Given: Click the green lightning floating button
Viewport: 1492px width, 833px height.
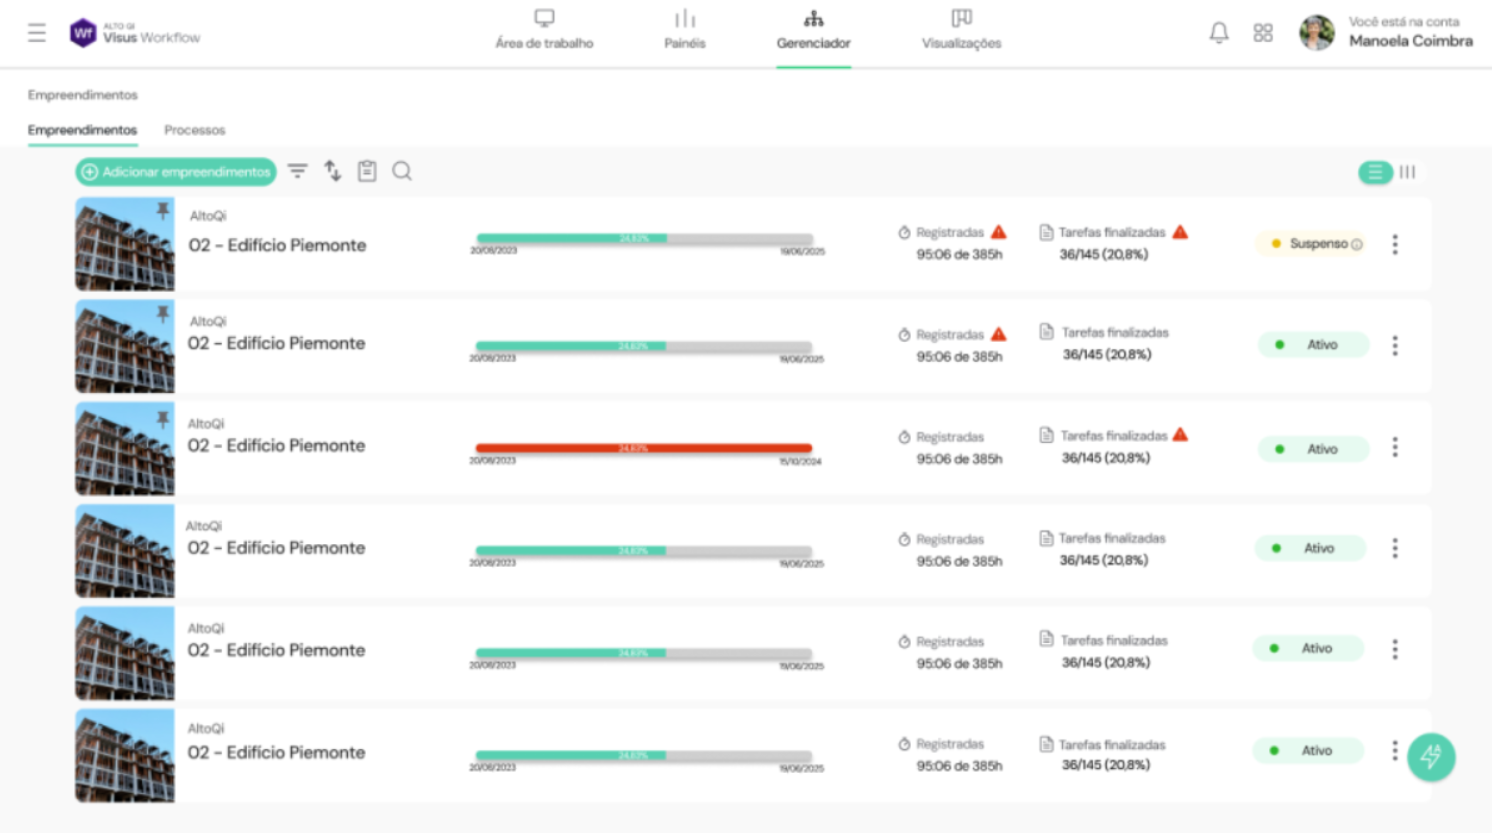Looking at the screenshot, I should pos(1430,757).
